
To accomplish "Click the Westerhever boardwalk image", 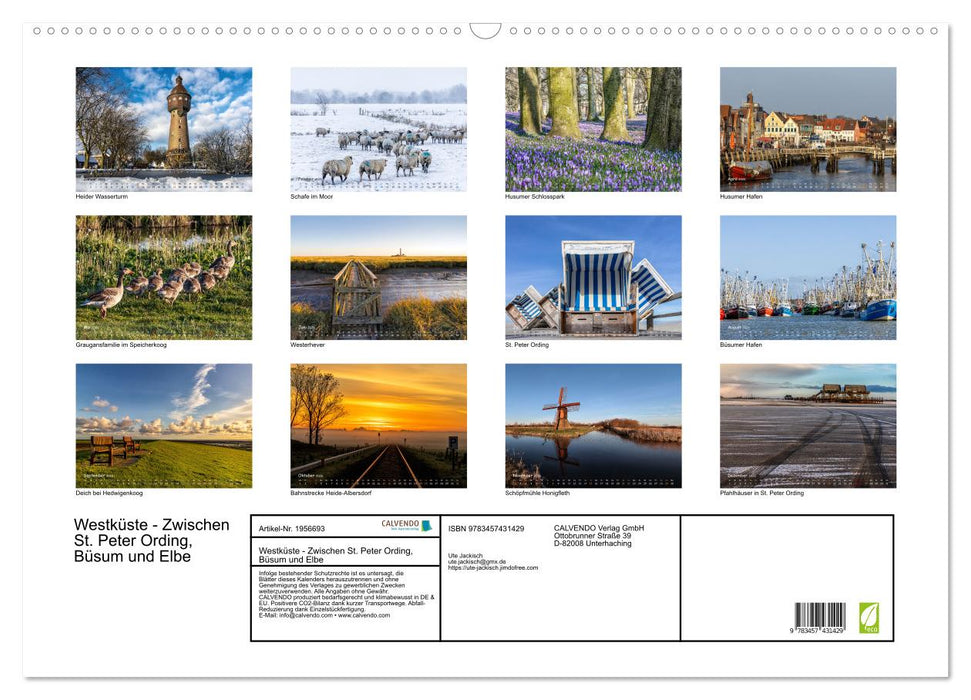I will pyautogui.click(x=378, y=277).
